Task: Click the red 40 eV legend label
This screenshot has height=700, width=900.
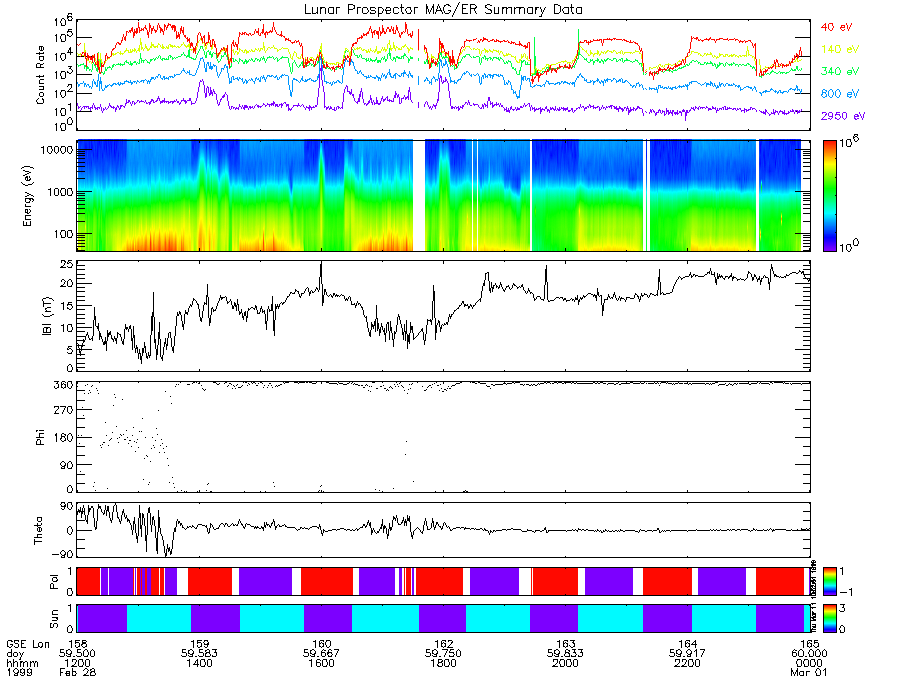Action: pyautogui.click(x=836, y=27)
